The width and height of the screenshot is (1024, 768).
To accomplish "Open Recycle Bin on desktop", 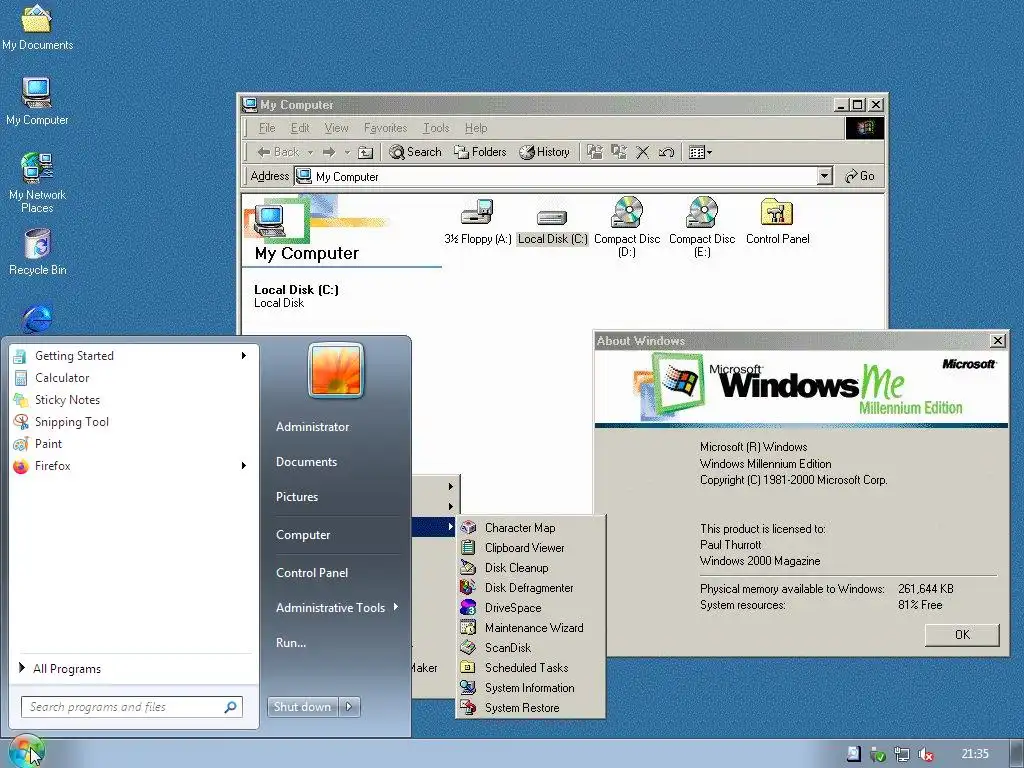I will [37, 251].
